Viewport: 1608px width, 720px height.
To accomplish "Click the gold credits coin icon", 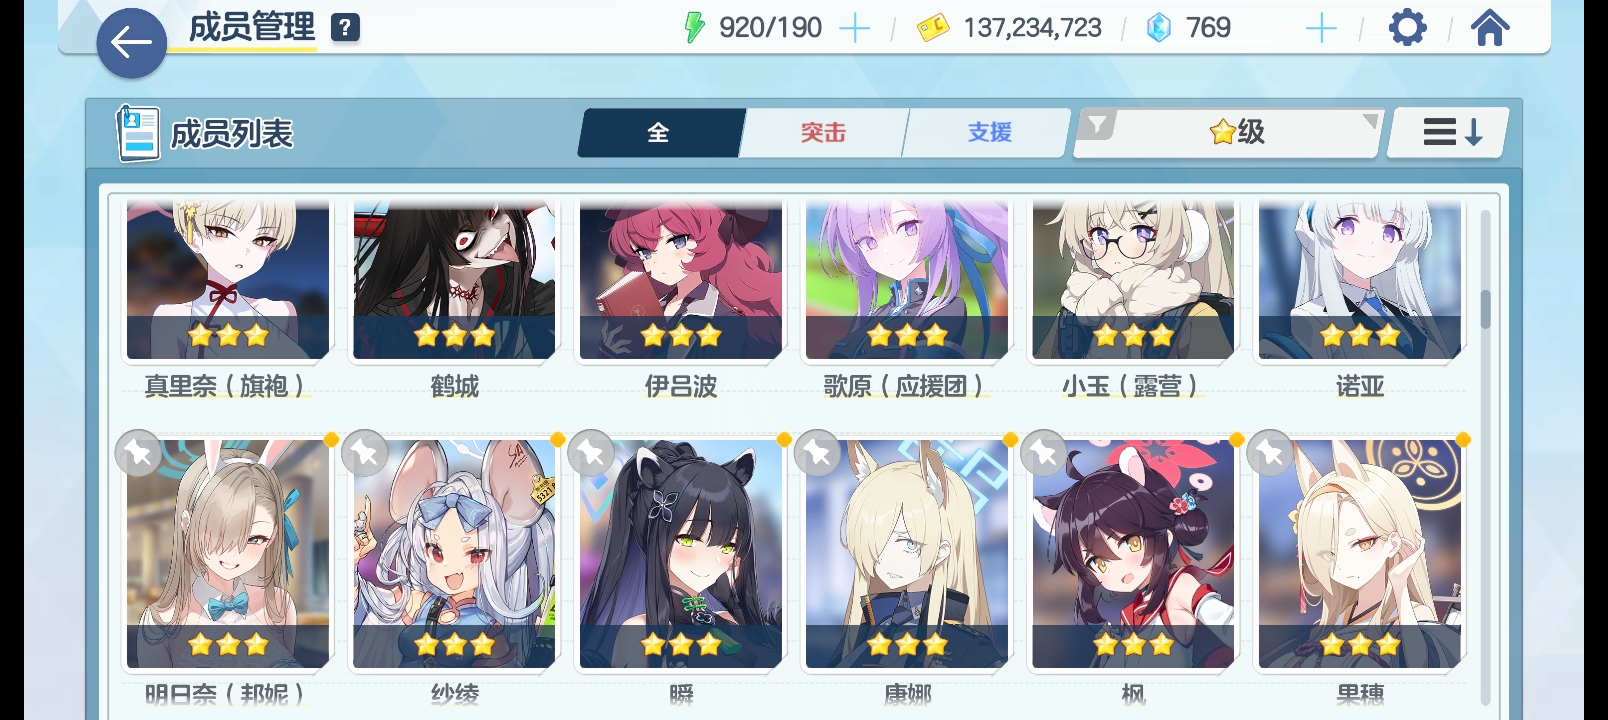I will click(x=932, y=28).
